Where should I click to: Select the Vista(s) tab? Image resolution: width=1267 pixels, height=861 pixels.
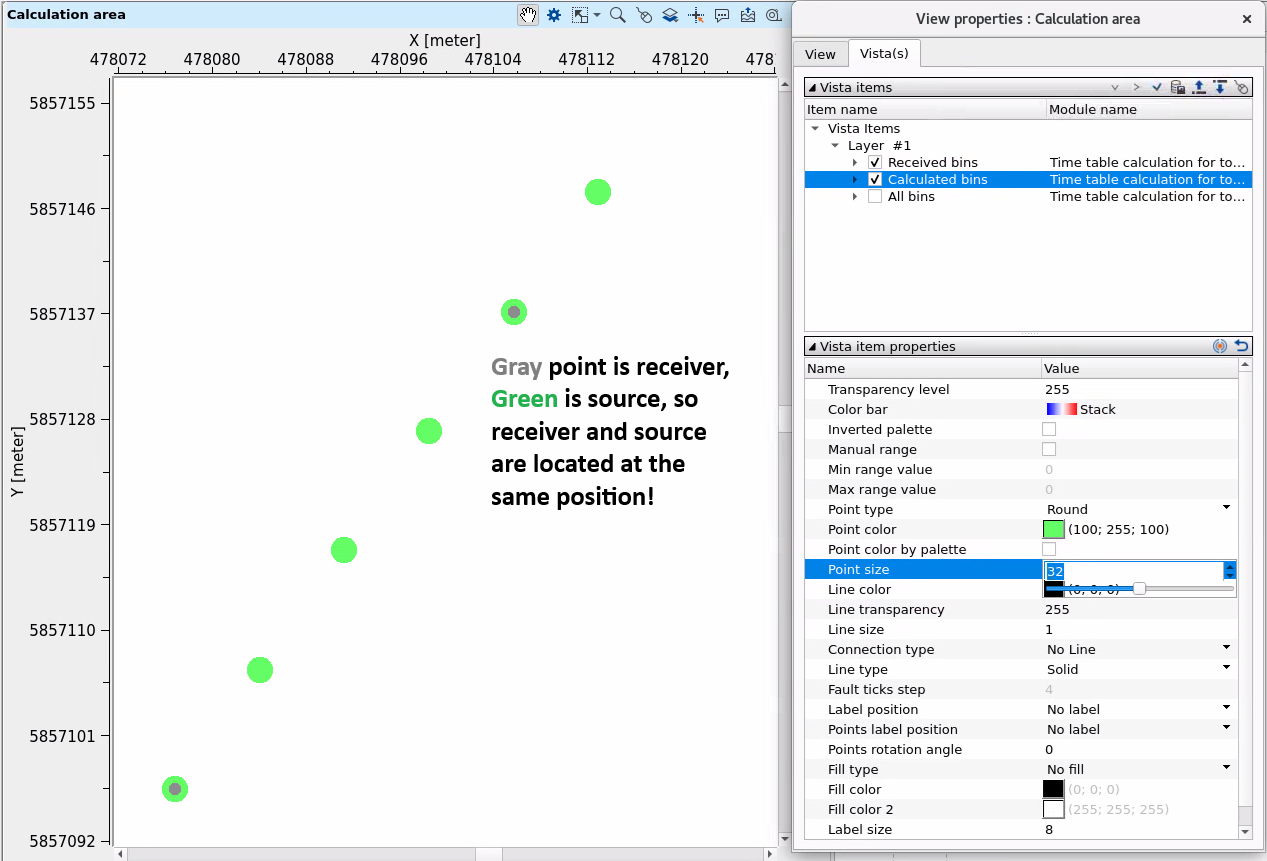[884, 54]
